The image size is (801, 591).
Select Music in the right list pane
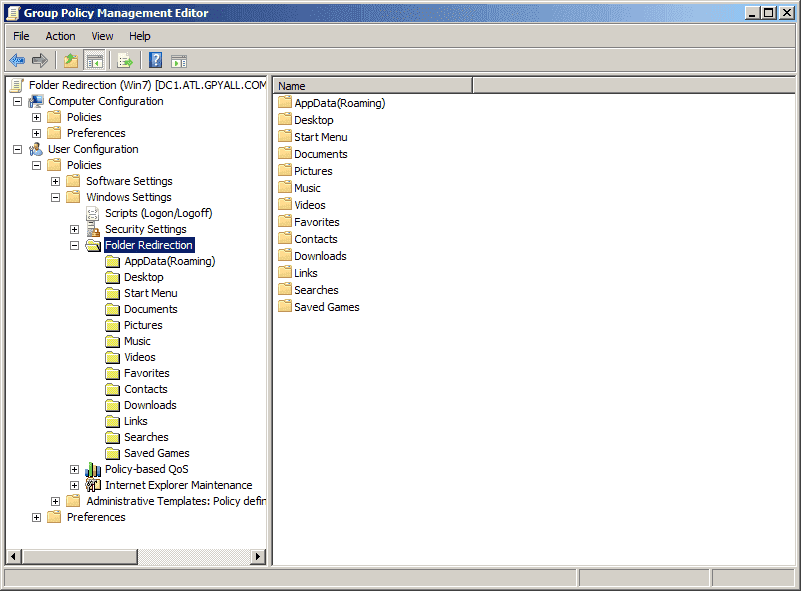307,188
